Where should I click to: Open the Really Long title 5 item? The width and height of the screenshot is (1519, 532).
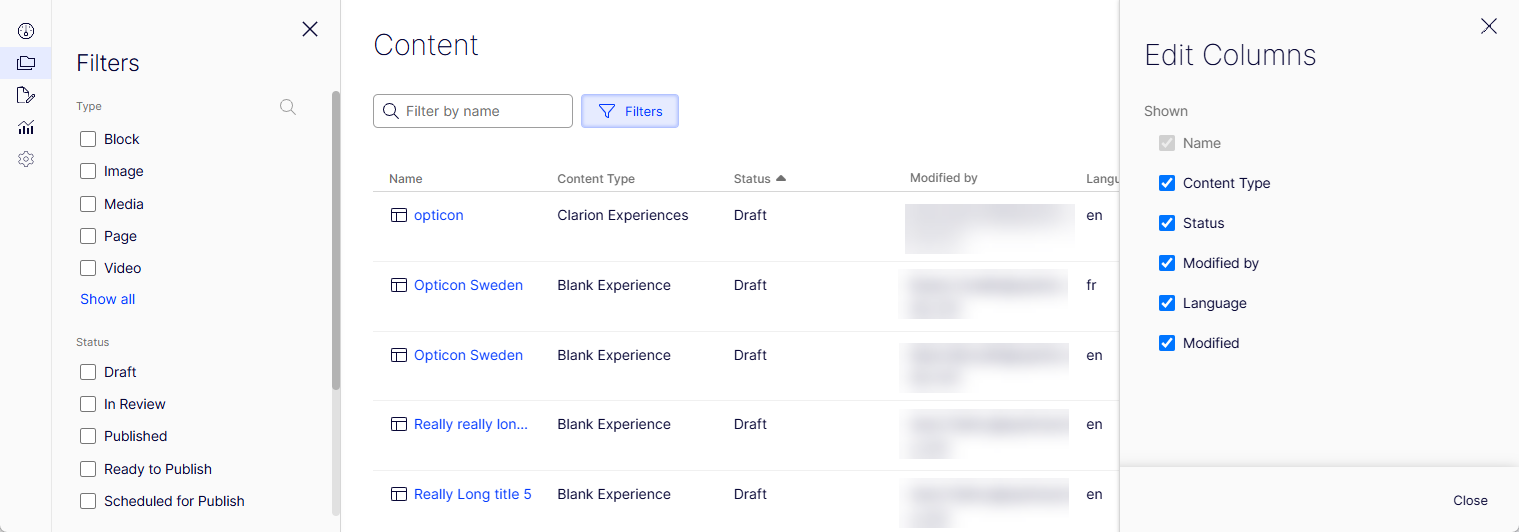472,494
